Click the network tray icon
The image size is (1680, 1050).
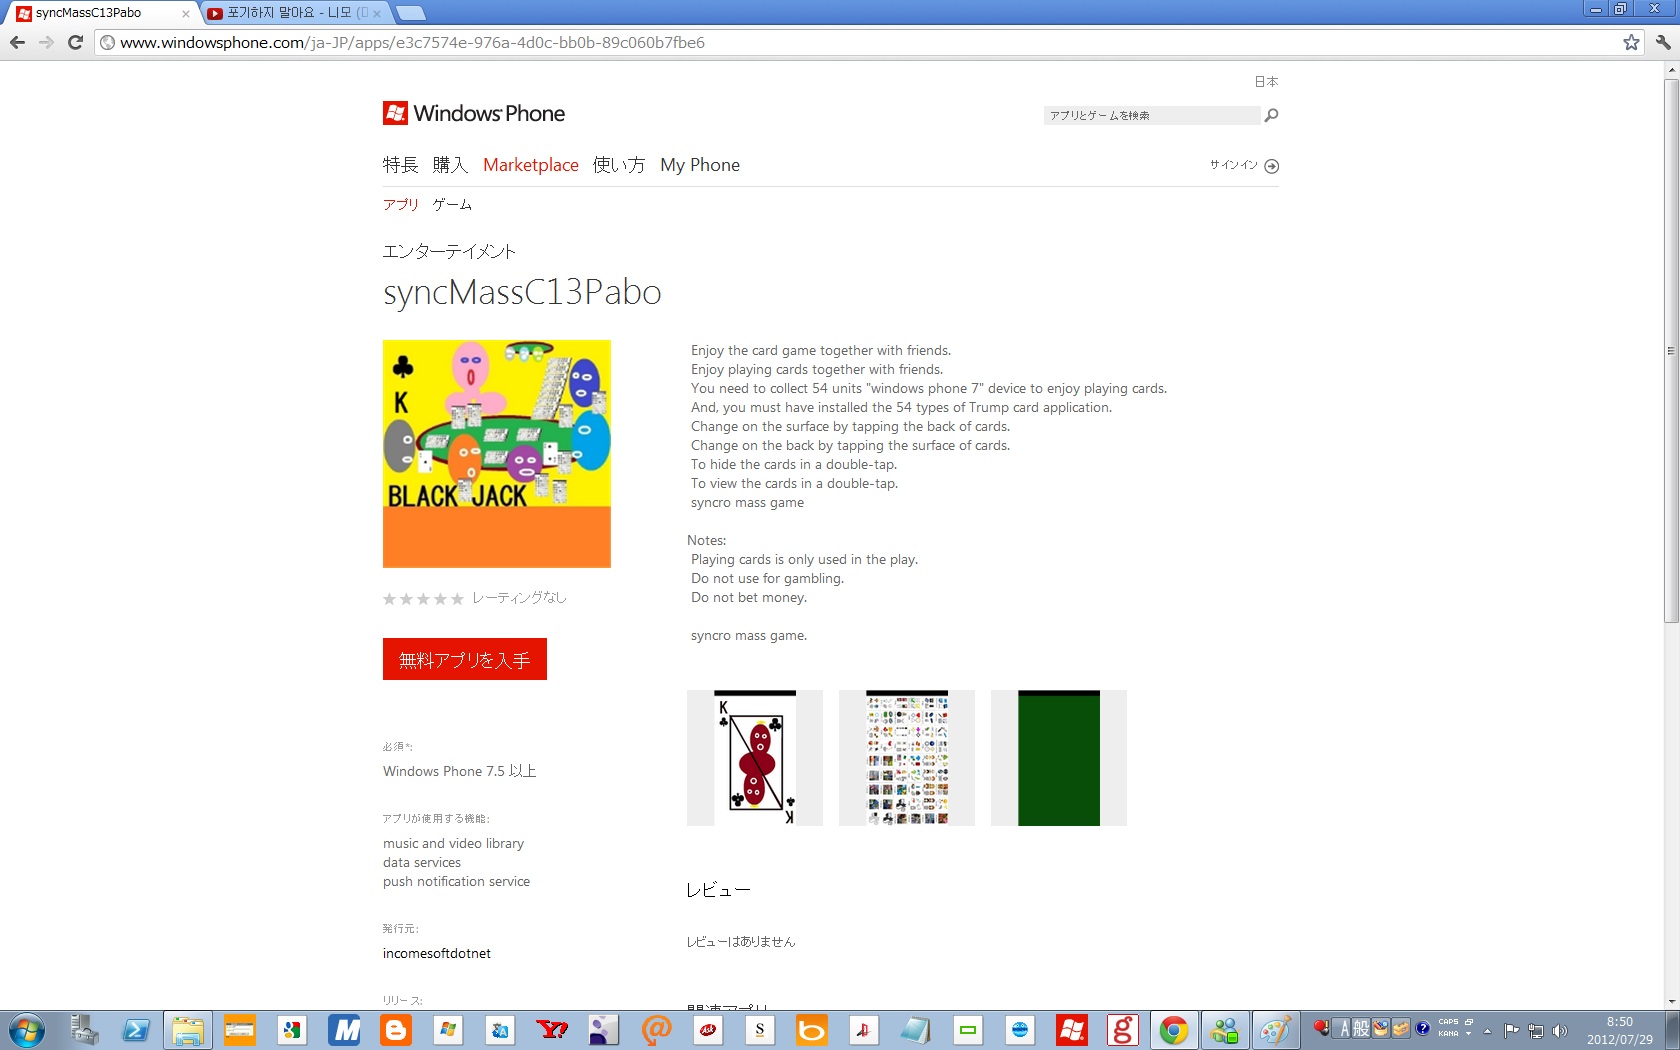[x=1535, y=1031]
